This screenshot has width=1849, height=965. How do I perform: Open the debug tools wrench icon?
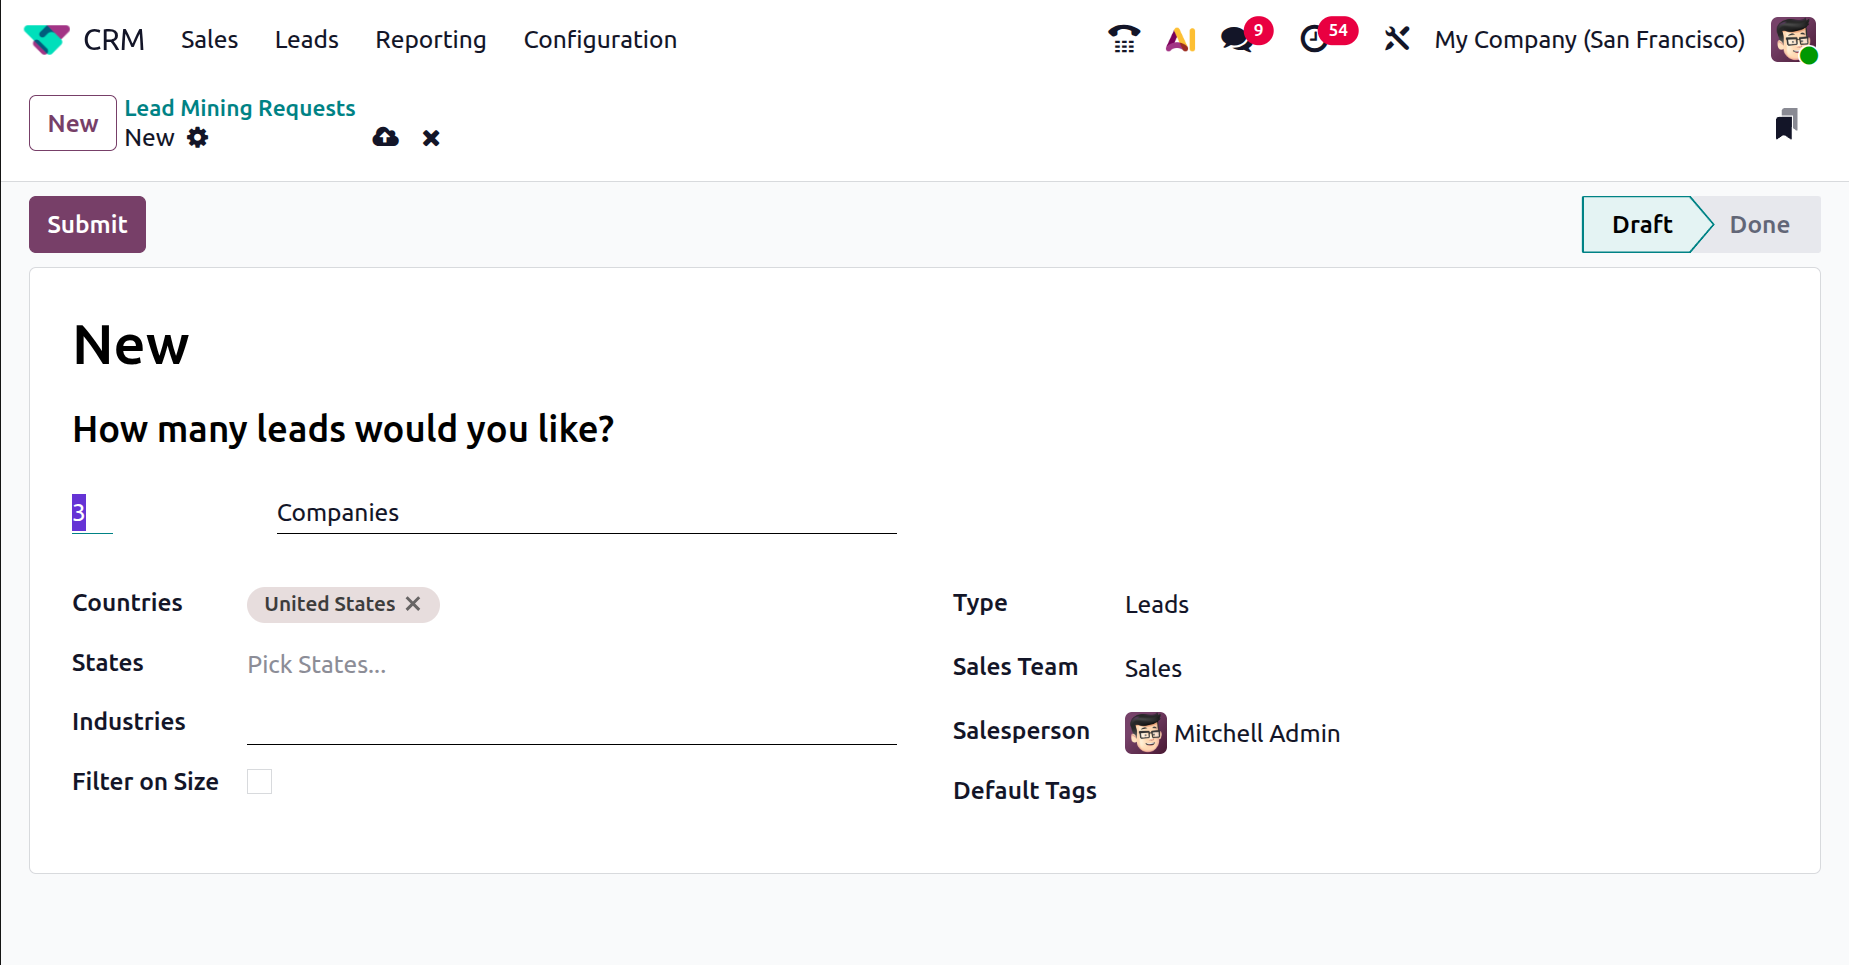coord(1396,40)
